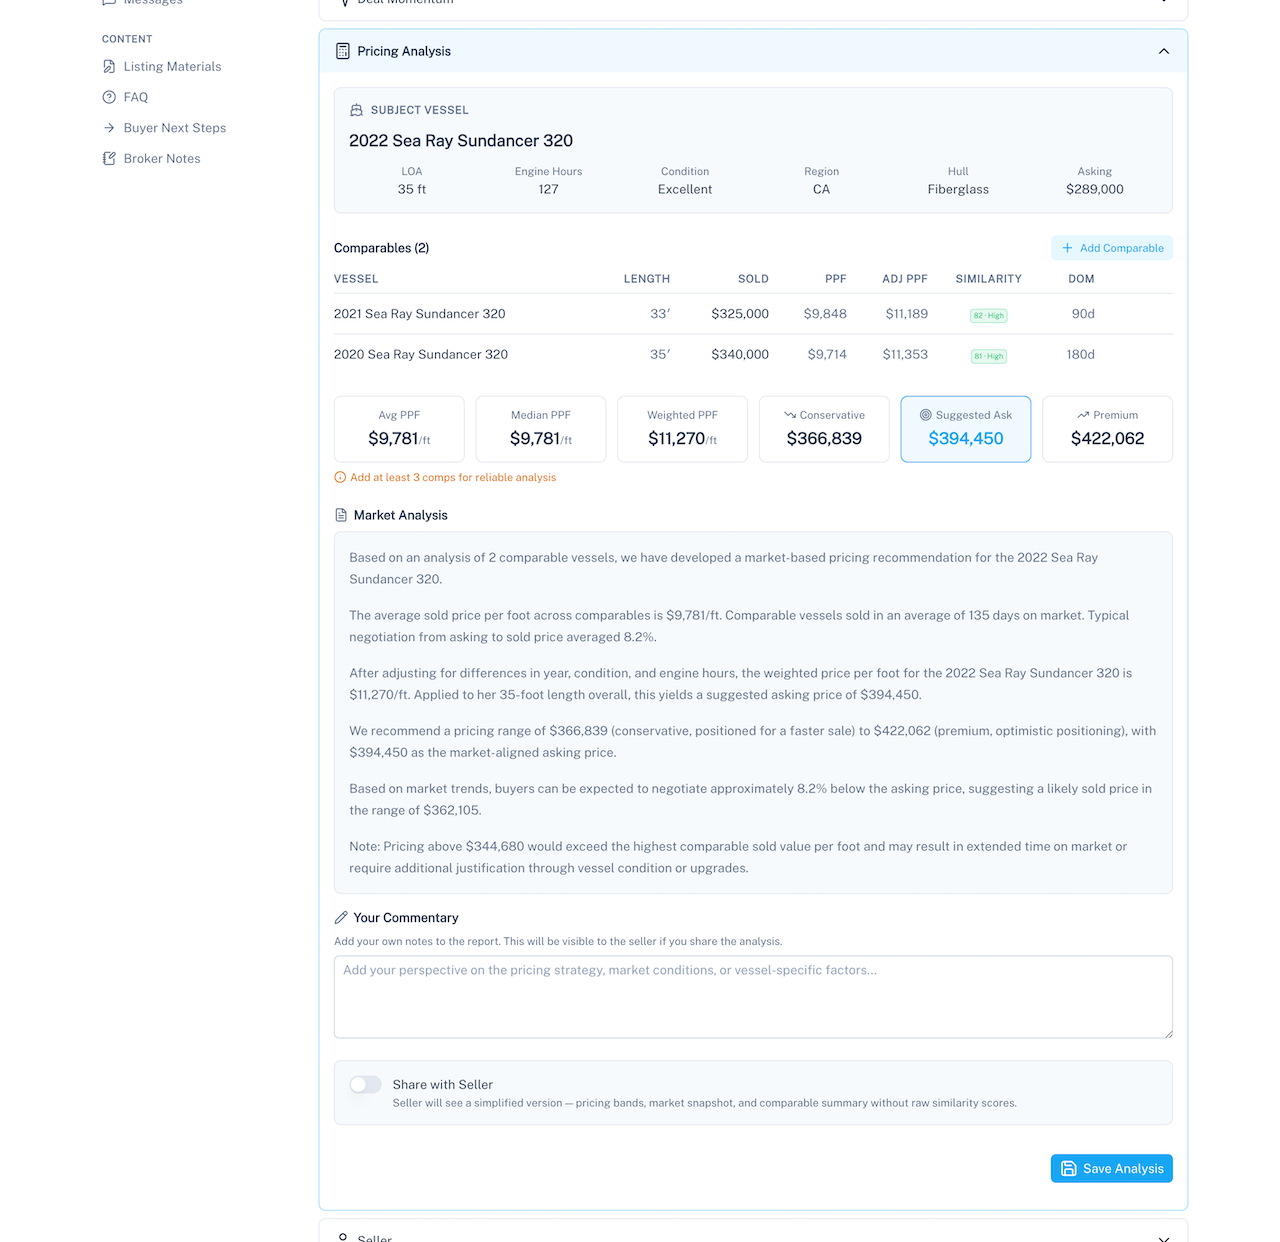
Task: Collapse the Pricing Analysis section
Action: pos(1163,51)
